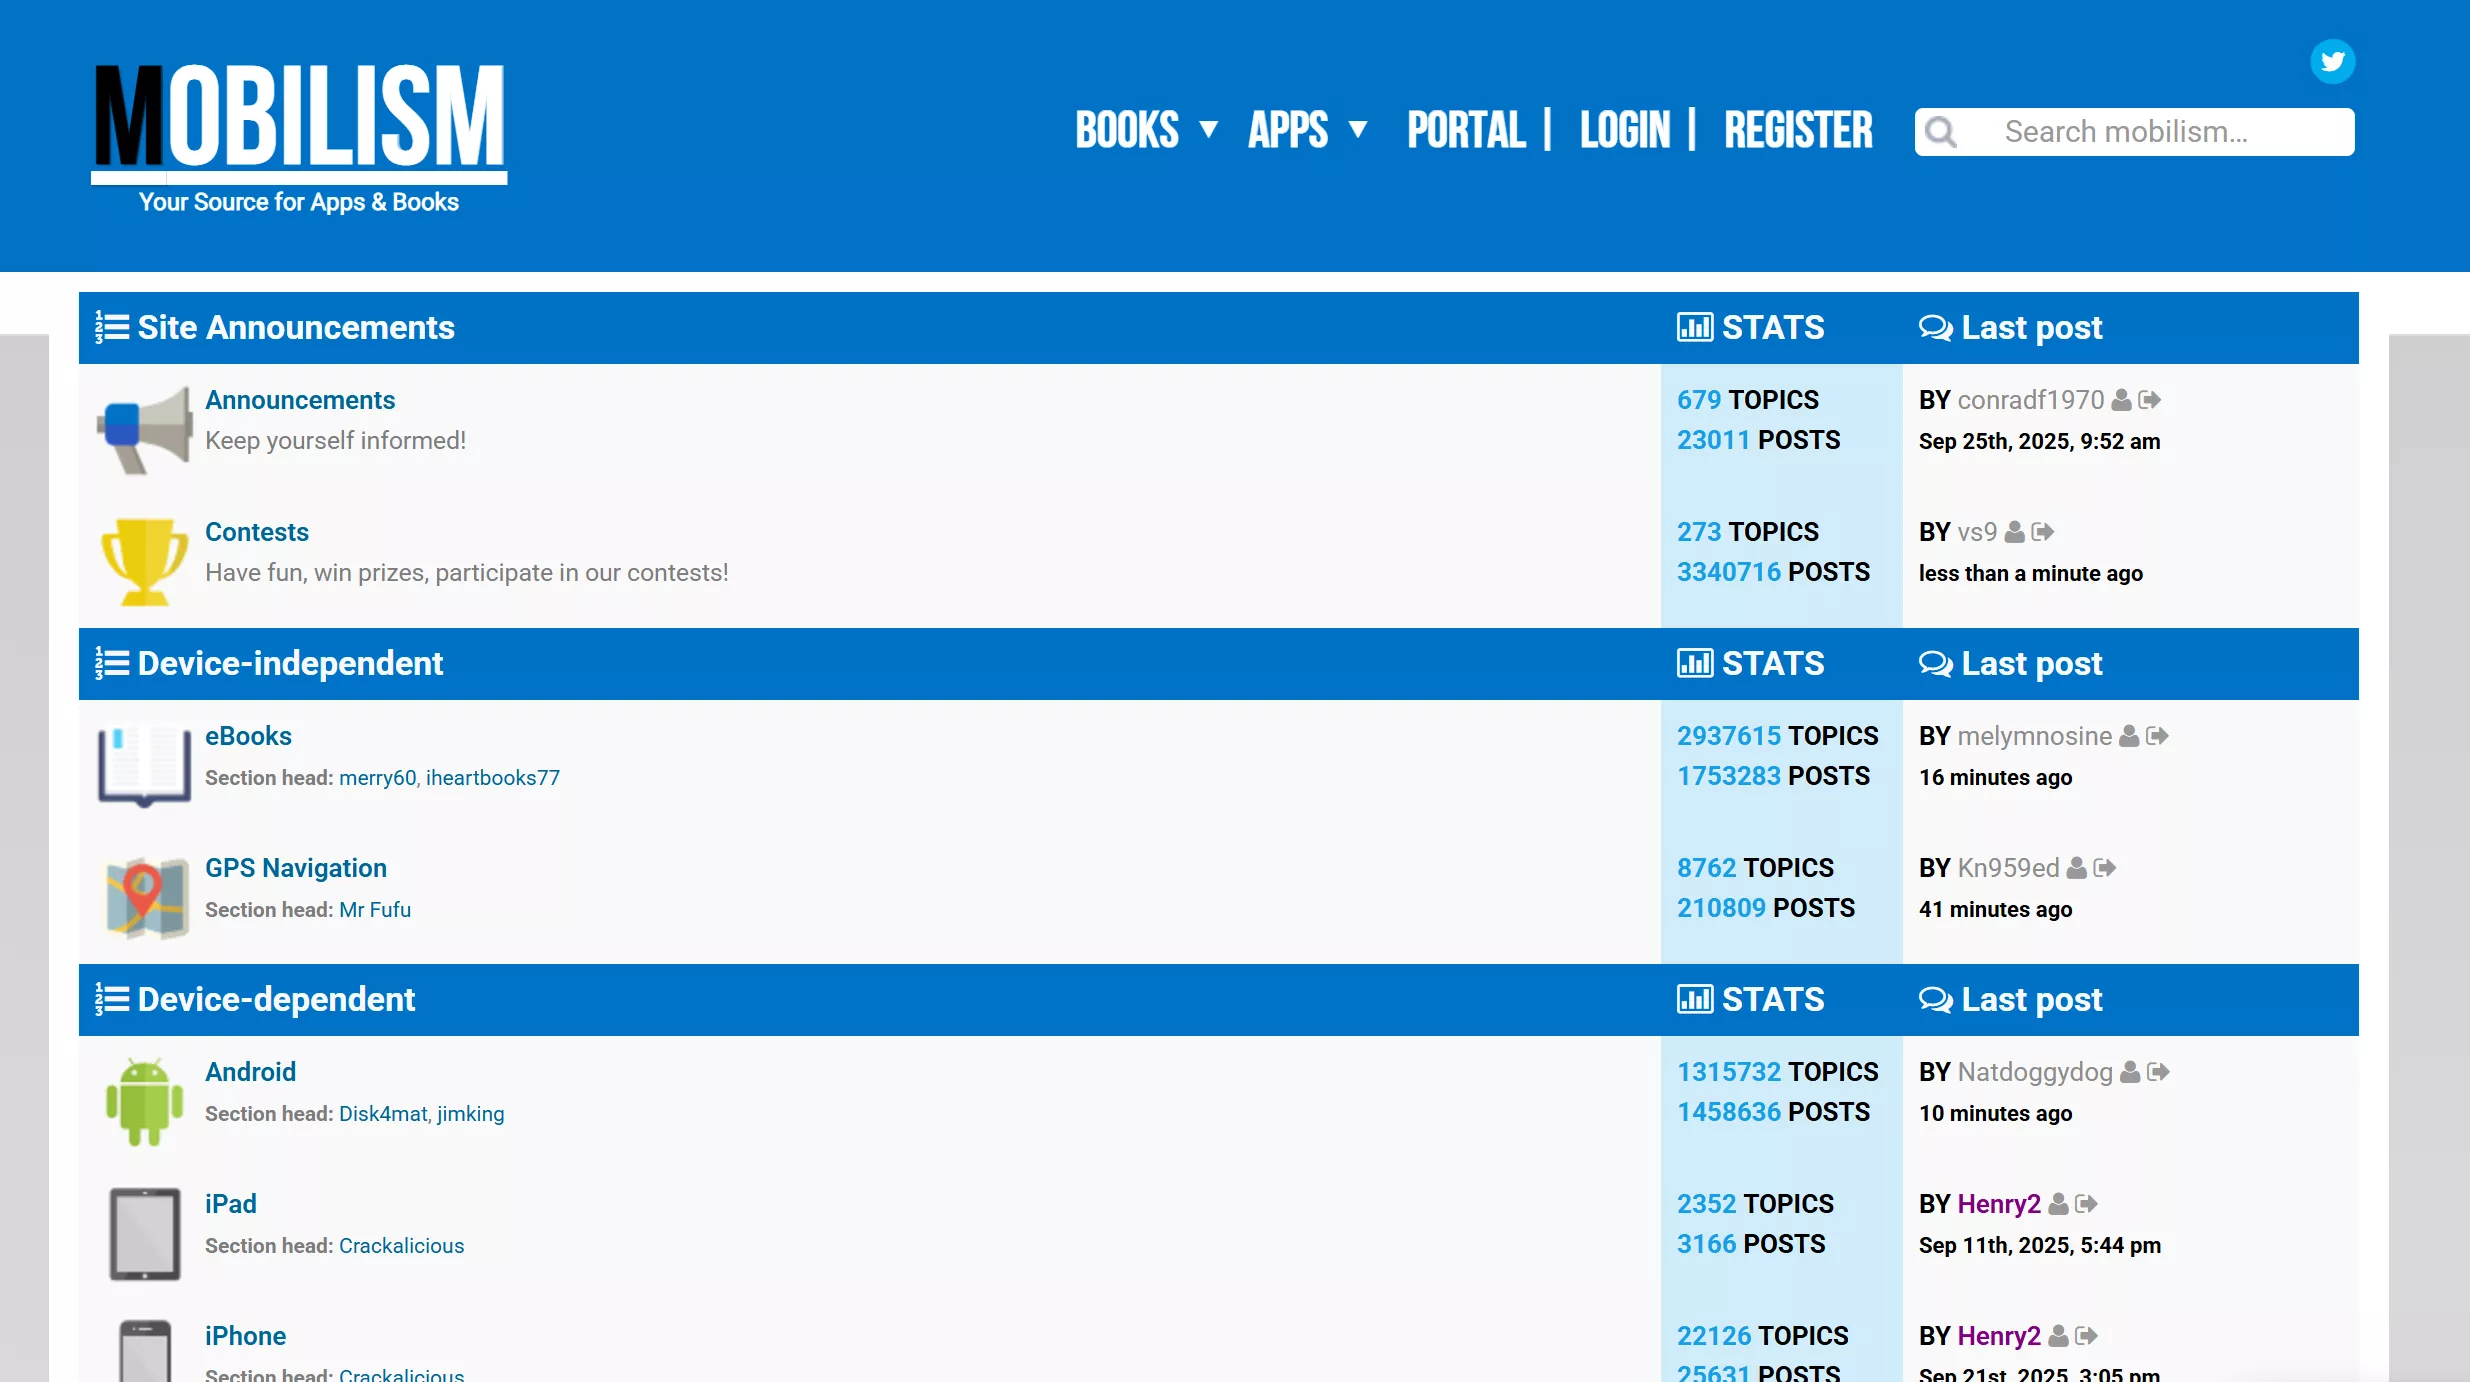Click the GPS Navigation map icon
The height and width of the screenshot is (1382, 2470).
[x=145, y=897]
